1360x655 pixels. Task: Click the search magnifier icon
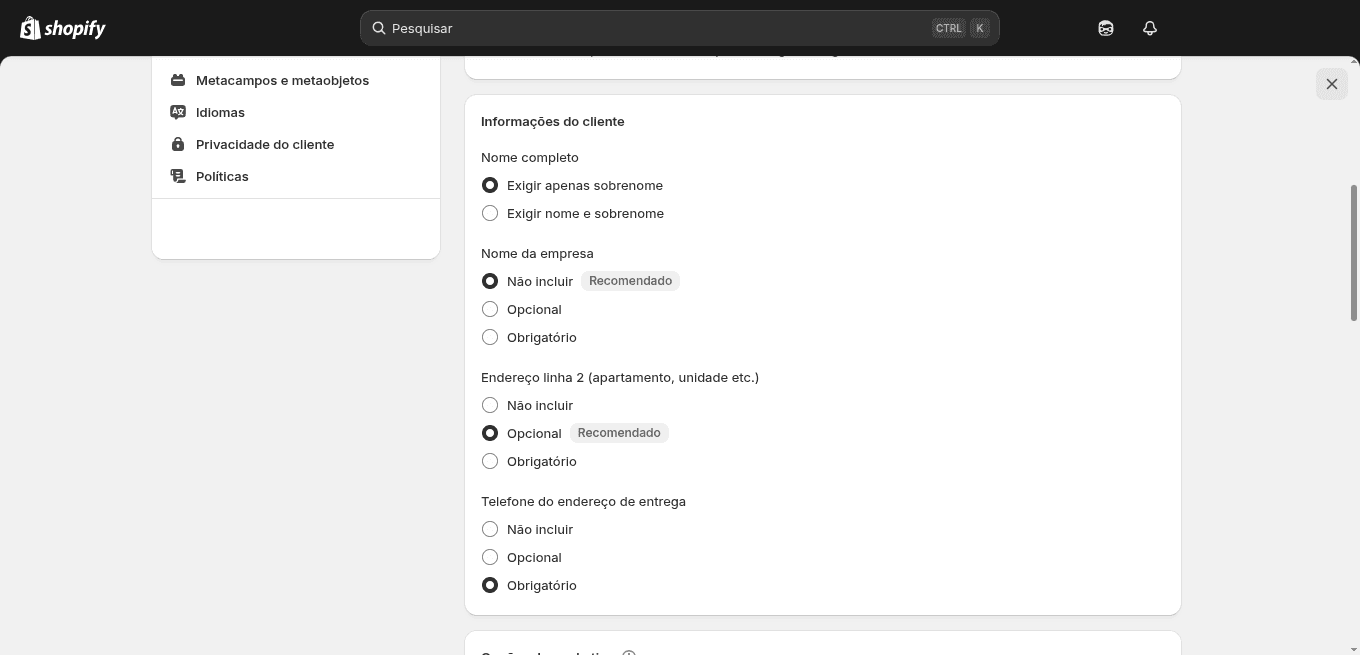point(379,28)
